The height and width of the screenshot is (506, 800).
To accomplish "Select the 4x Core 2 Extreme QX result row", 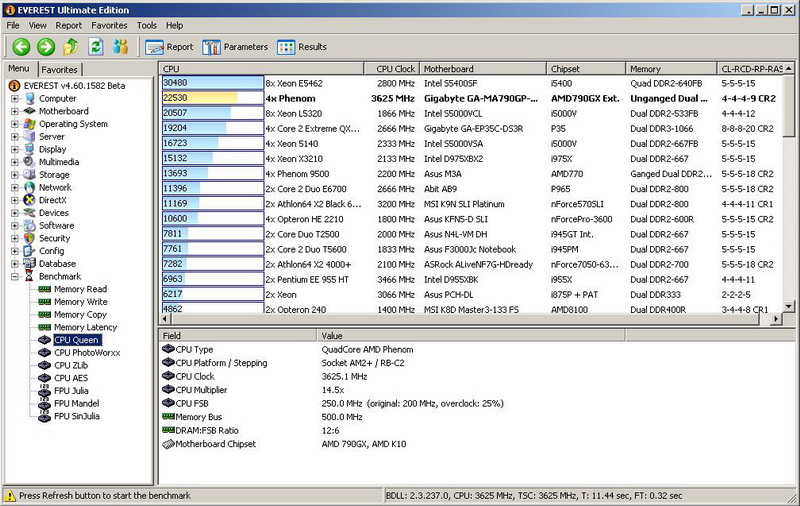I will [471, 129].
